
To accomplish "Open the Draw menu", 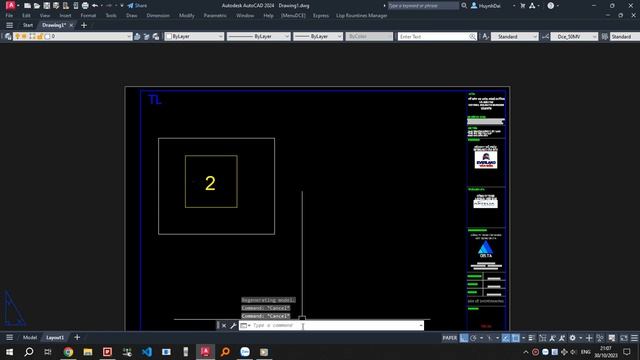I will [x=132, y=16].
